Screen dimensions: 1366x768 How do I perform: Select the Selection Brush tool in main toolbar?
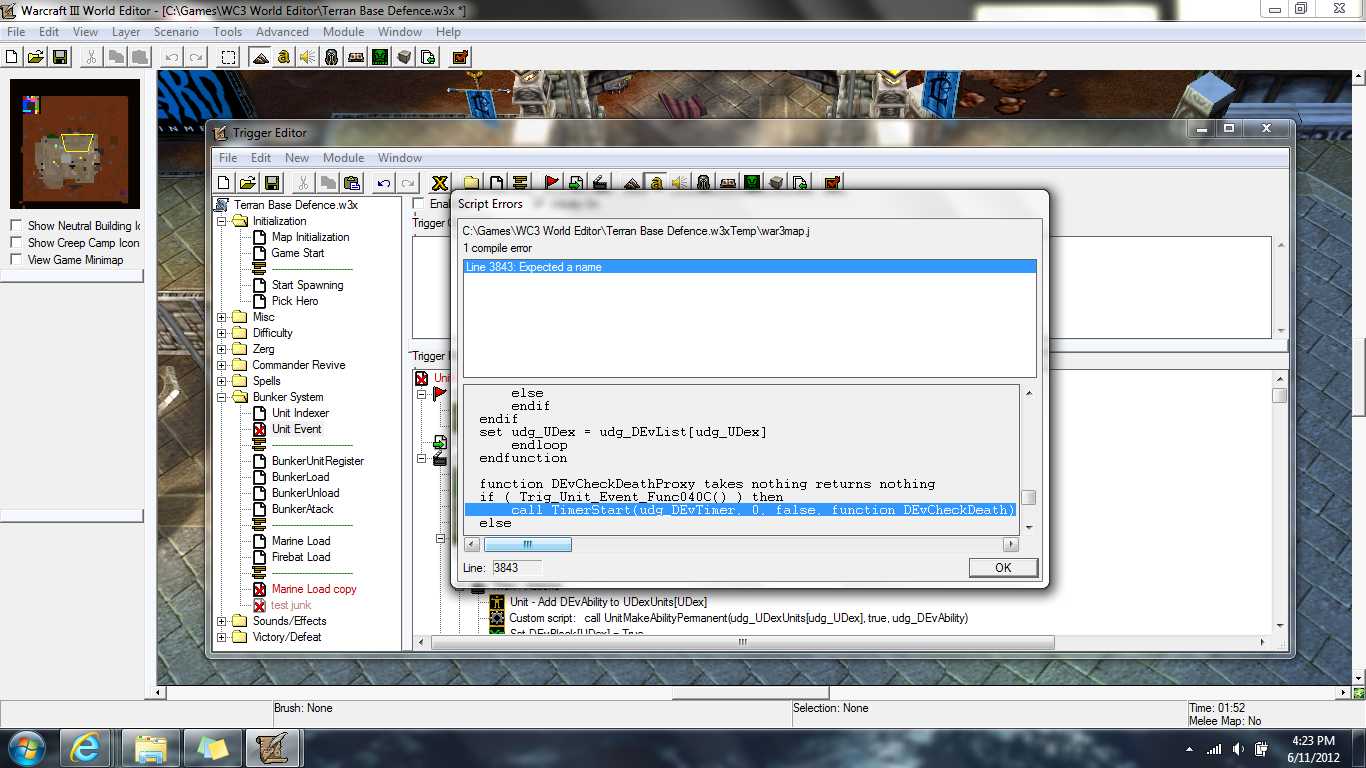click(229, 58)
